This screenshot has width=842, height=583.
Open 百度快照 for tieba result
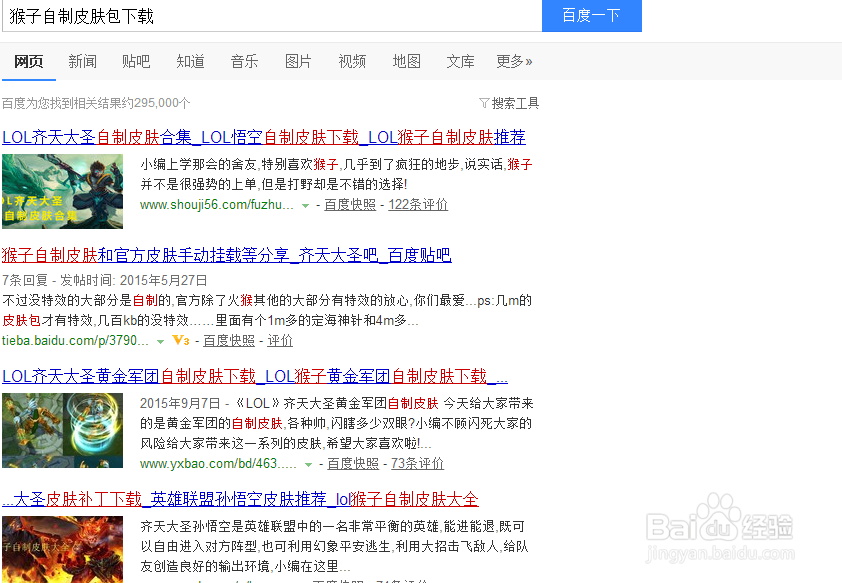(x=229, y=340)
